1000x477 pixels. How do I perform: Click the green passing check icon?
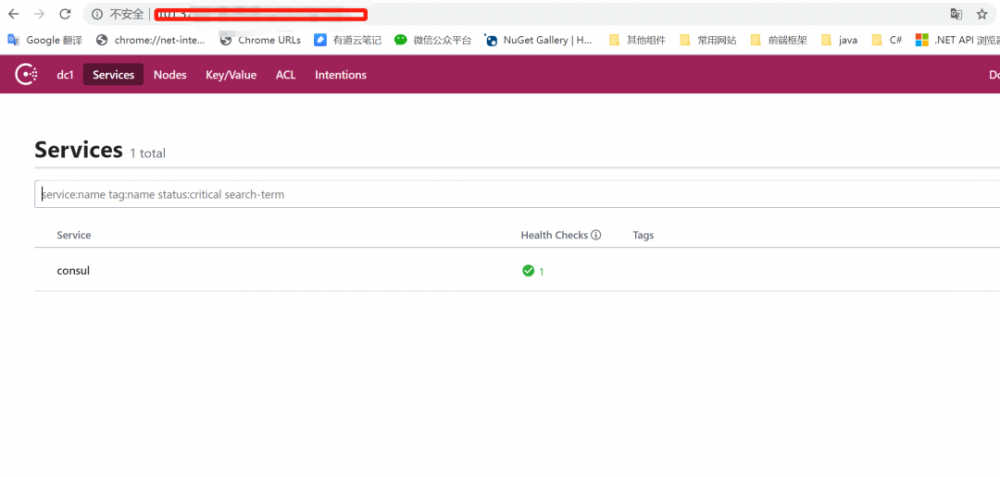coord(528,271)
